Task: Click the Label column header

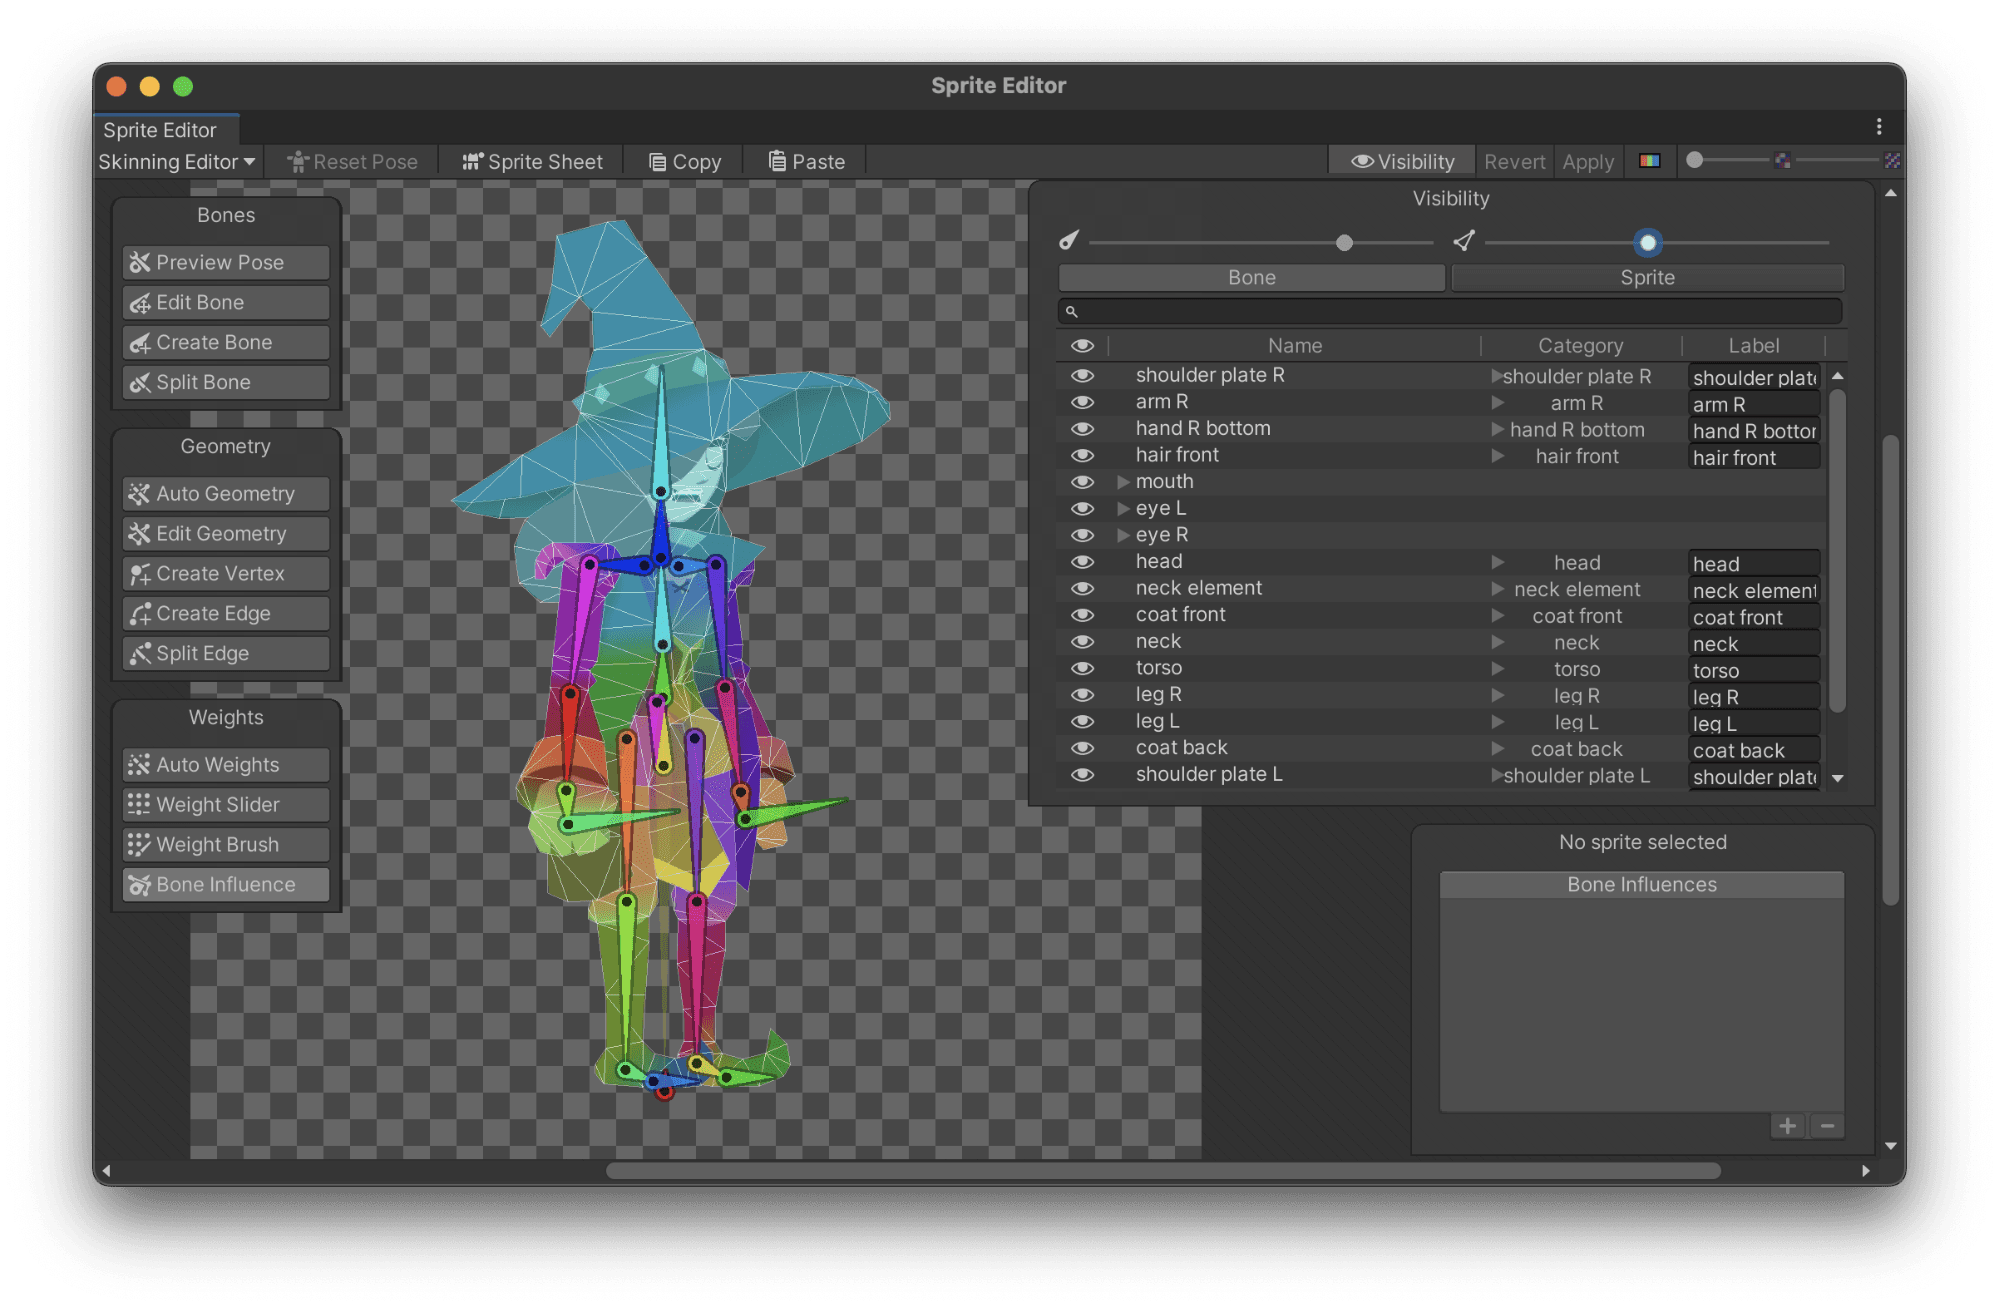Action: click(x=1753, y=345)
